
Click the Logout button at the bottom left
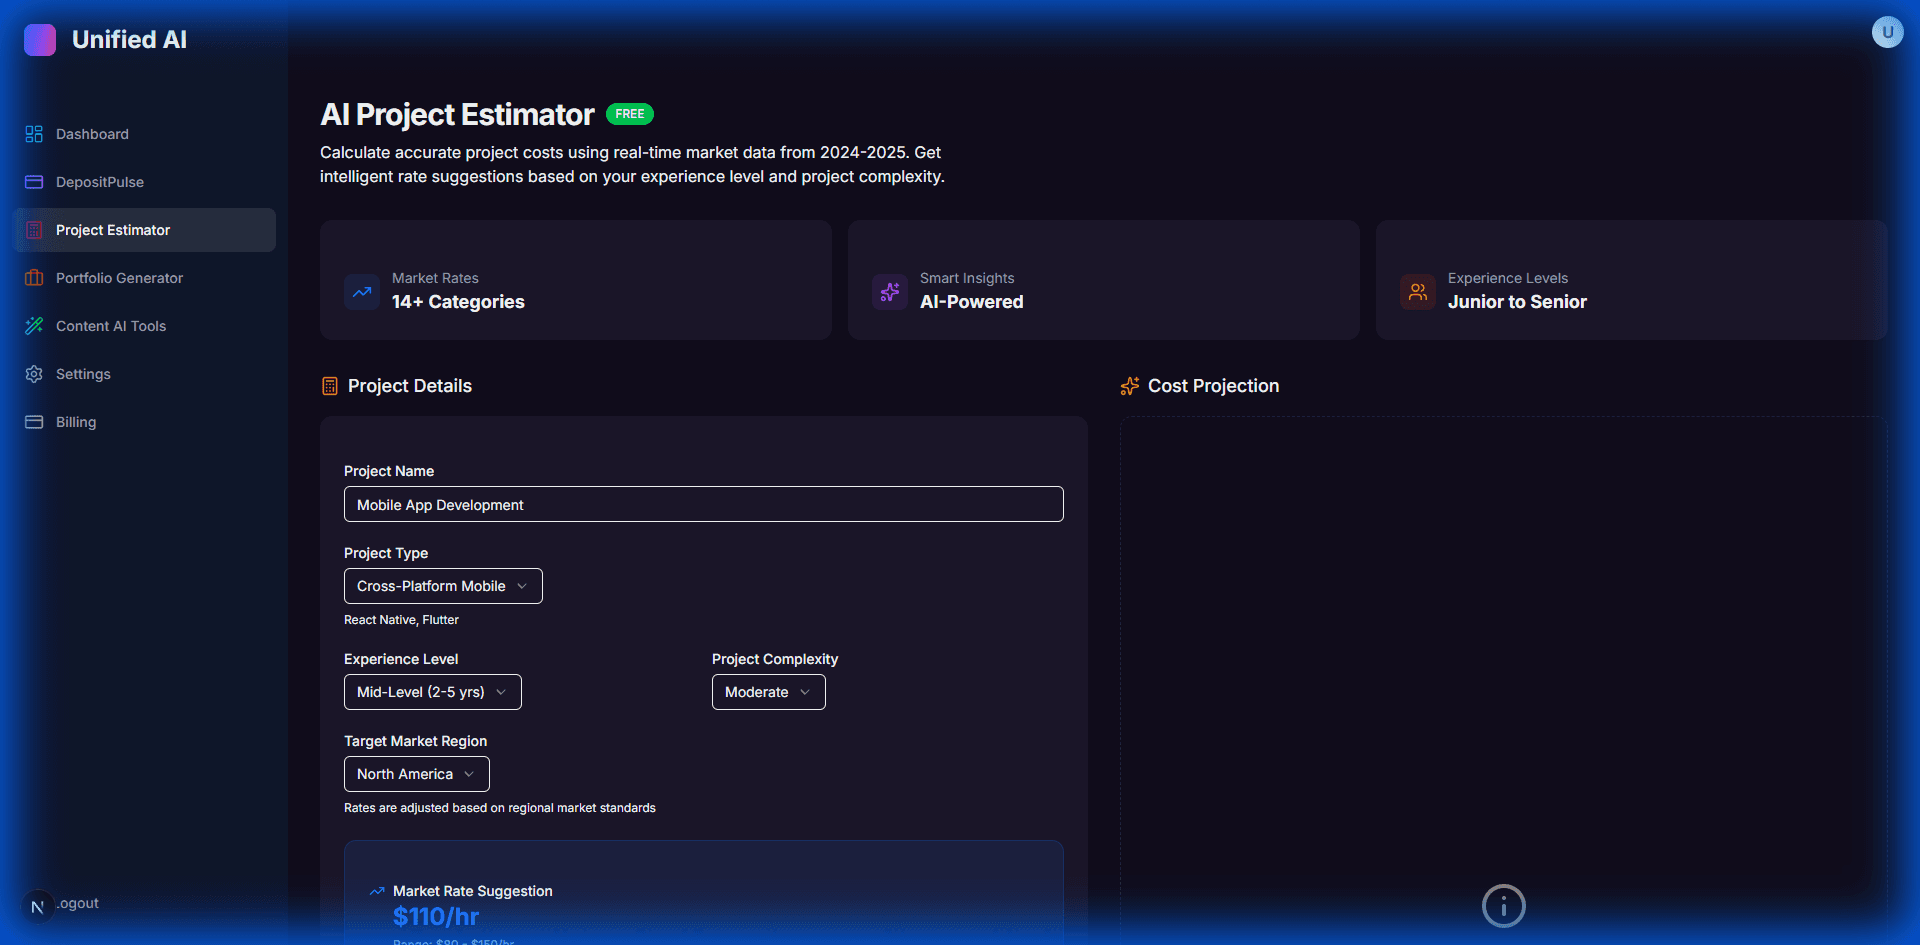coord(64,903)
